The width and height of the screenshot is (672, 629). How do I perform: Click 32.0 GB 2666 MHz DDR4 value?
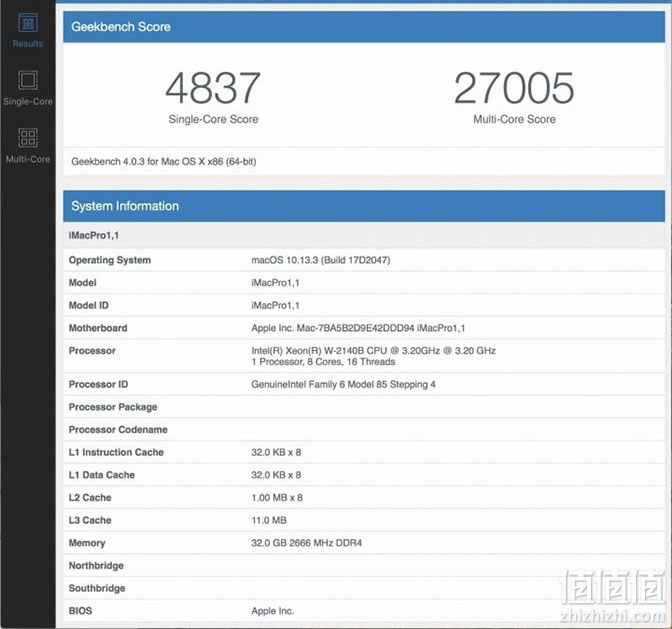tap(306, 543)
